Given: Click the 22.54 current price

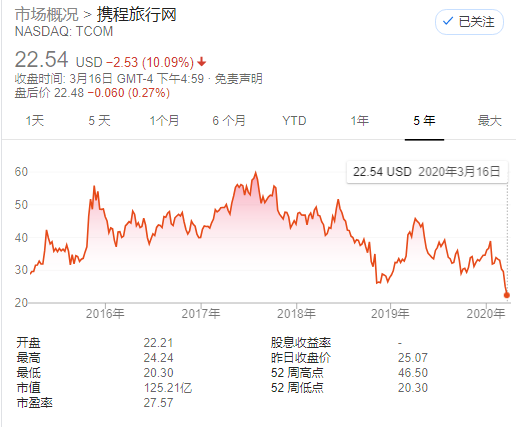Looking at the screenshot, I should pos(41,59).
